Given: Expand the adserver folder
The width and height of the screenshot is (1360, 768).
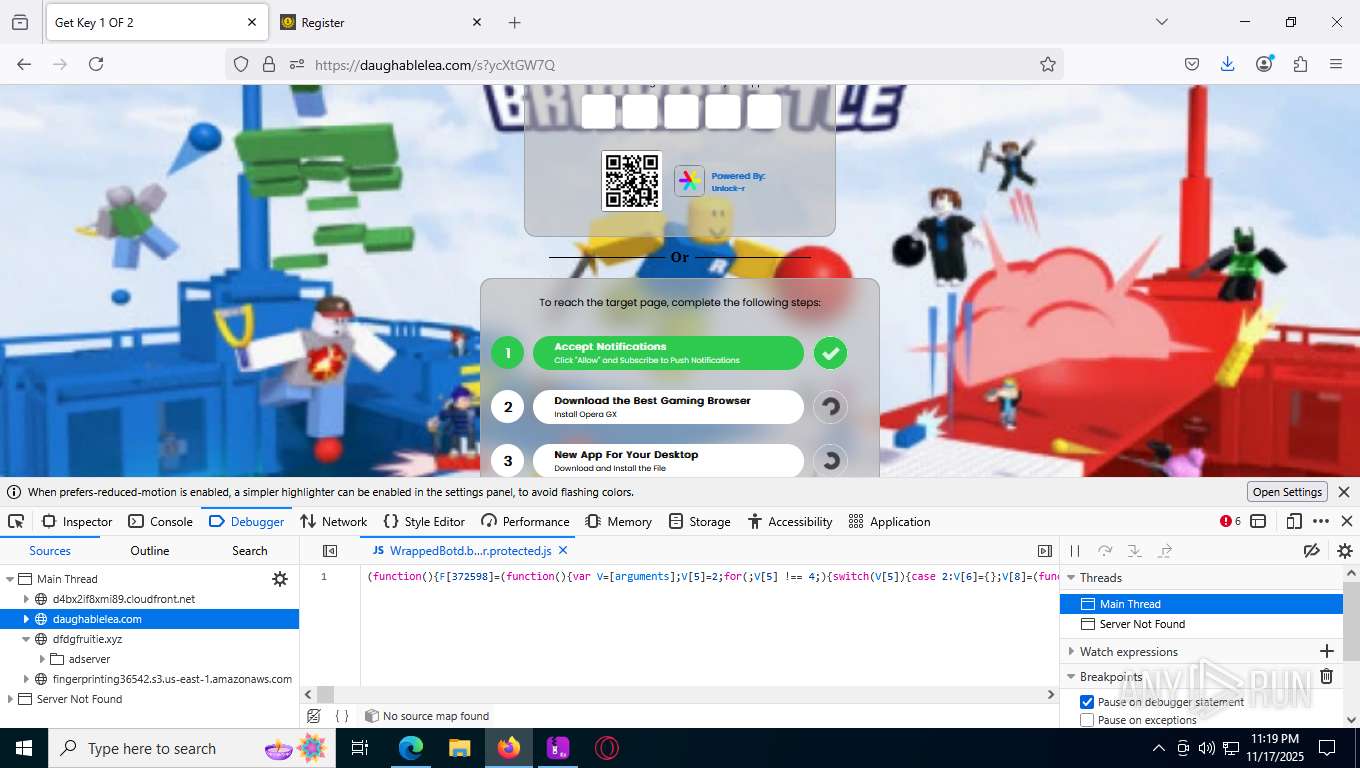Looking at the screenshot, I should click(43, 659).
